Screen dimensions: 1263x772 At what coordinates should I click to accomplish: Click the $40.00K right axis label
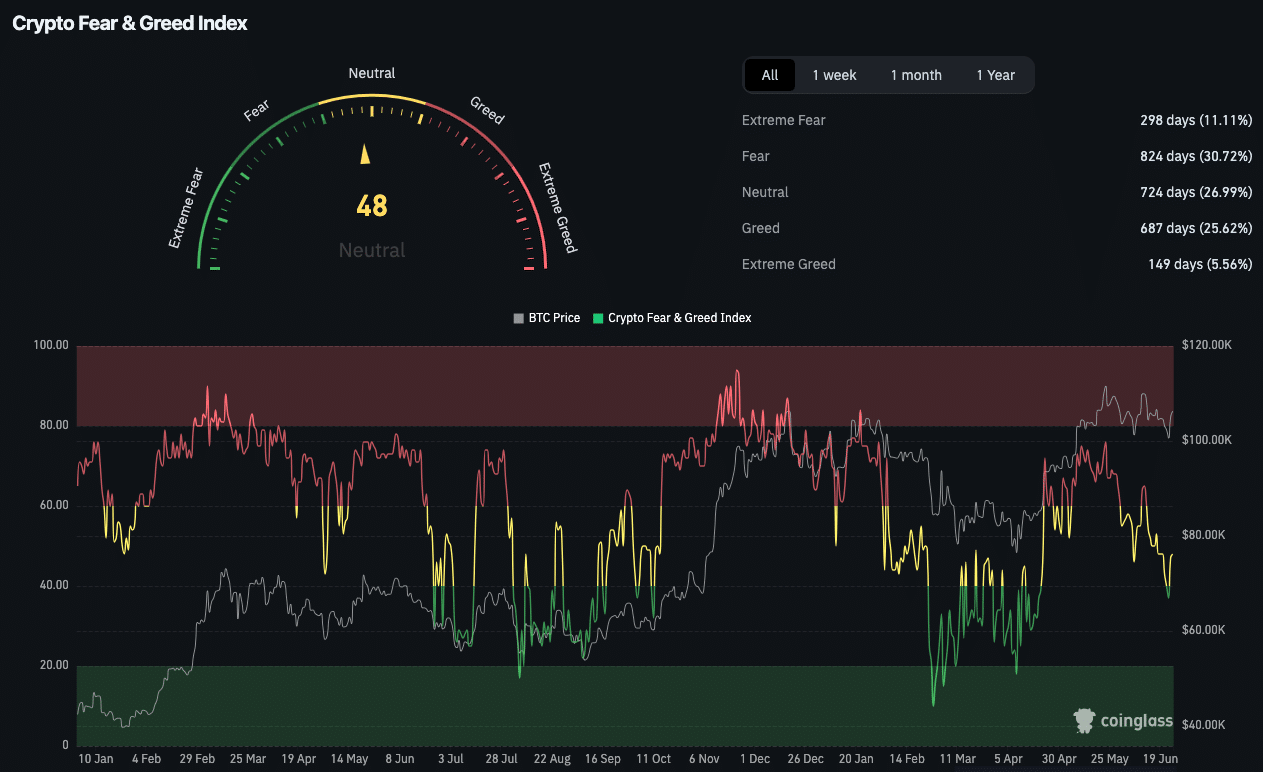point(1203,725)
